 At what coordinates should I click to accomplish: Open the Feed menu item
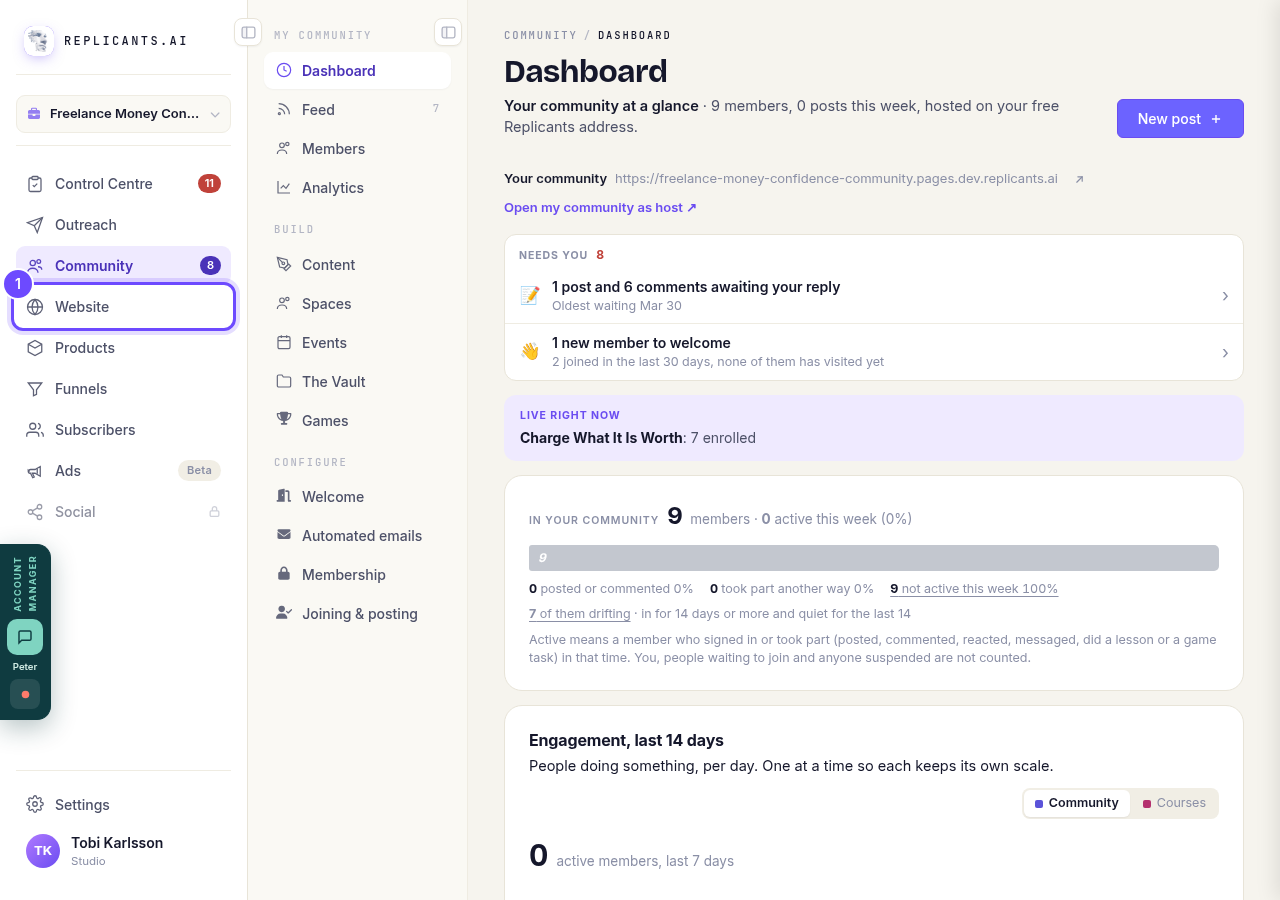point(357,110)
